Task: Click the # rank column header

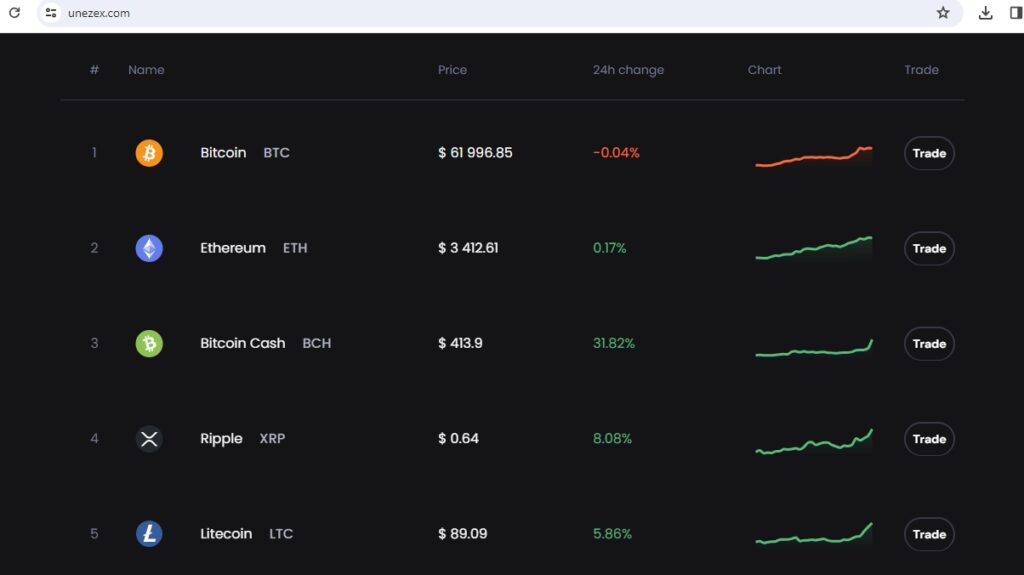Action: (94, 70)
